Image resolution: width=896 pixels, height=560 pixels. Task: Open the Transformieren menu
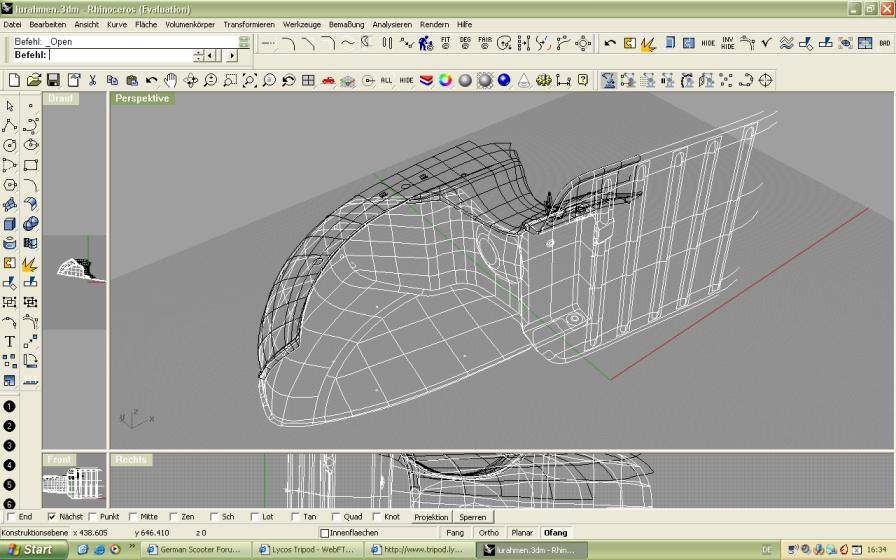(x=249, y=24)
